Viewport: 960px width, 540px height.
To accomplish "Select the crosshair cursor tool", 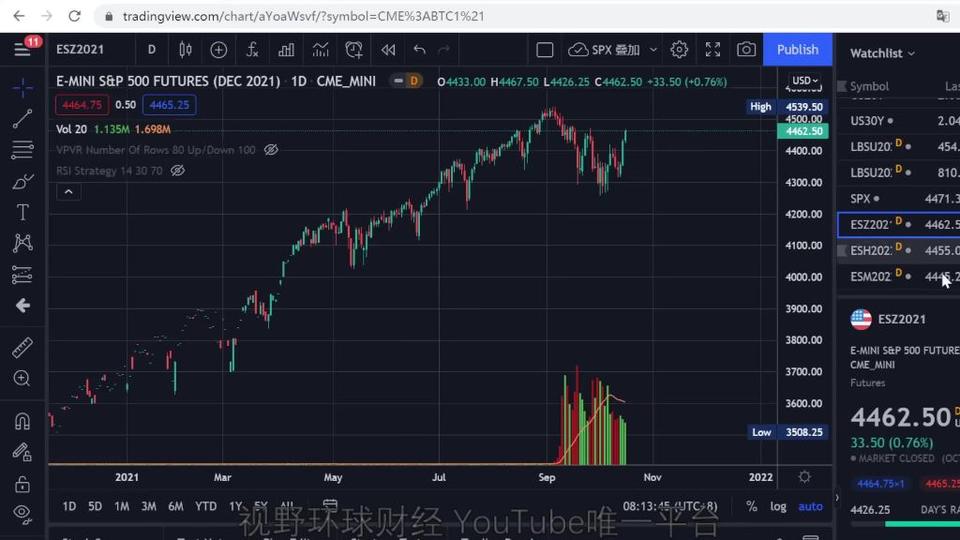I will pos(23,88).
